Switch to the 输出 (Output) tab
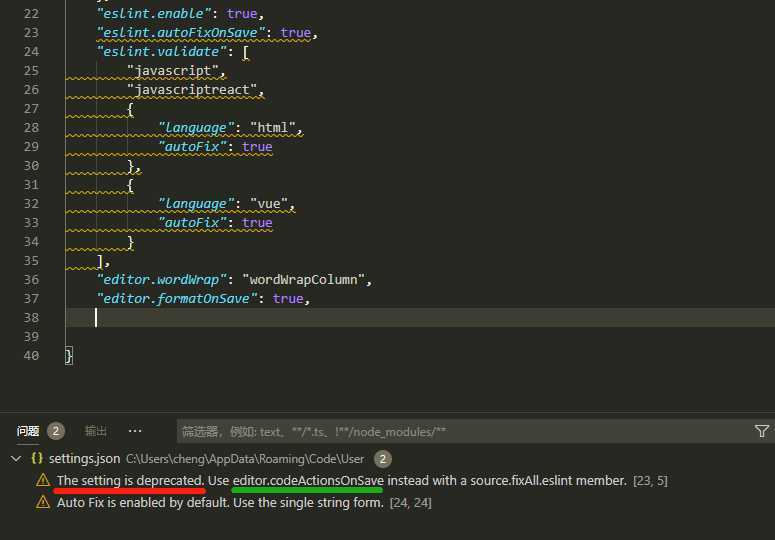The image size is (775, 540). coord(95,431)
